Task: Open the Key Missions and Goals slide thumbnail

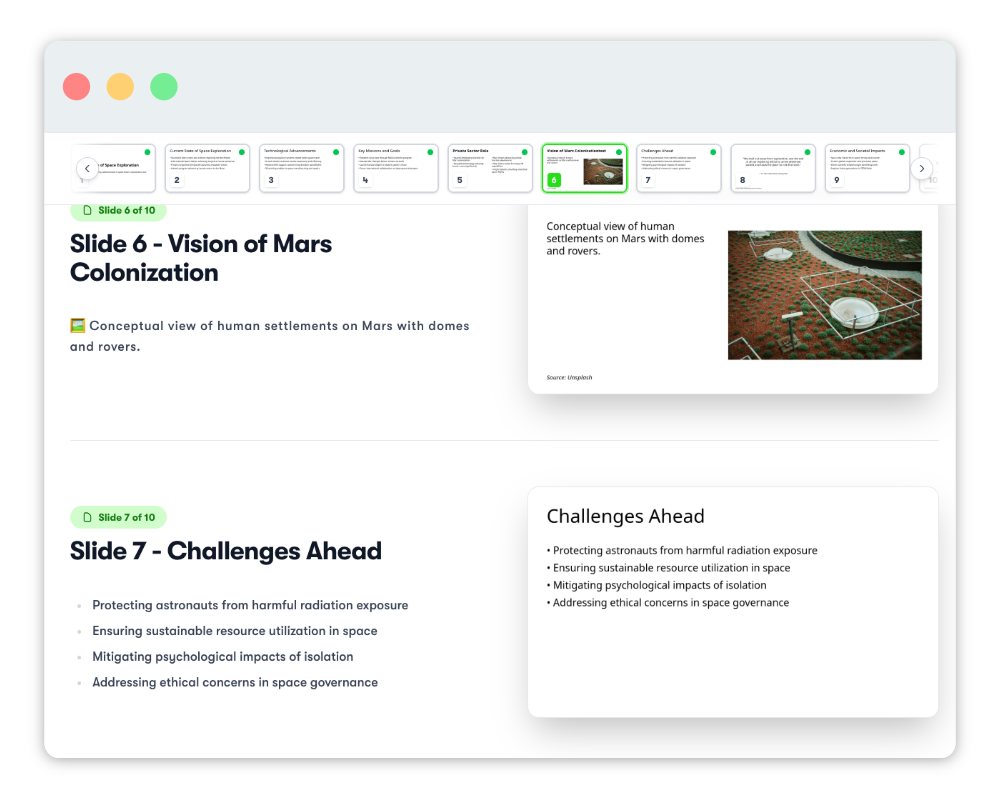Action: coord(395,168)
